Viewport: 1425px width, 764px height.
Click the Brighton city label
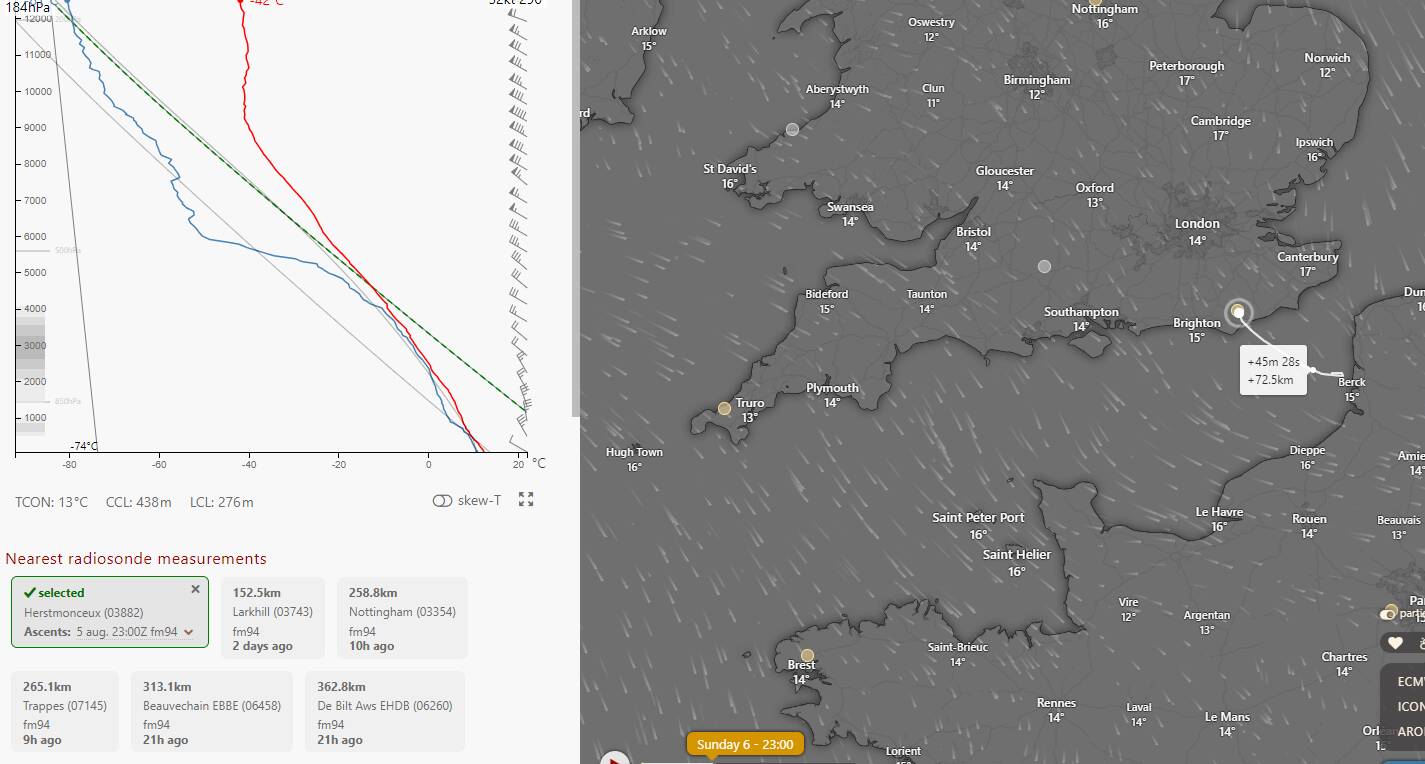coord(1197,322)
